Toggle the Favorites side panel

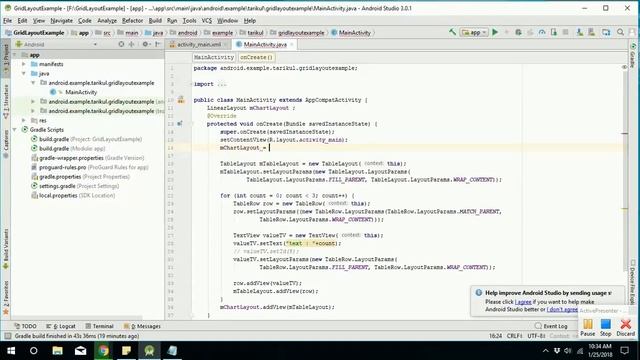pyautogui.click(x=6, y=297)
